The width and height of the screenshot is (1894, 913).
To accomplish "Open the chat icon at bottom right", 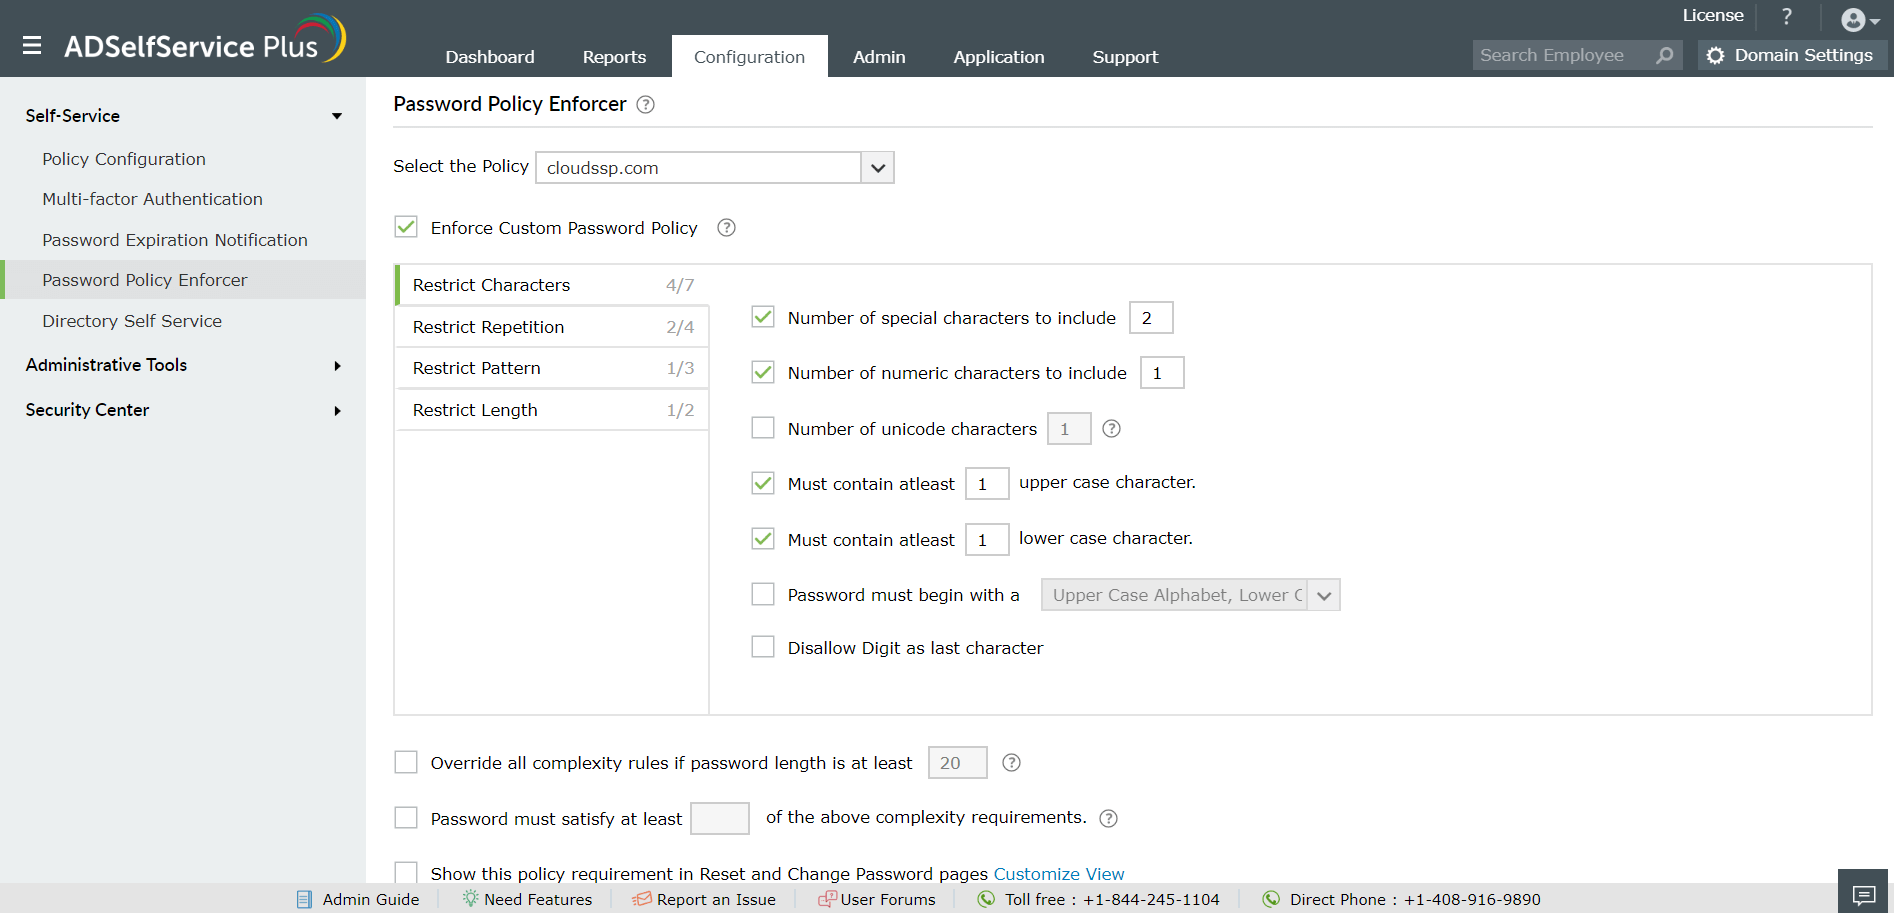I will tap(1864, 893).
